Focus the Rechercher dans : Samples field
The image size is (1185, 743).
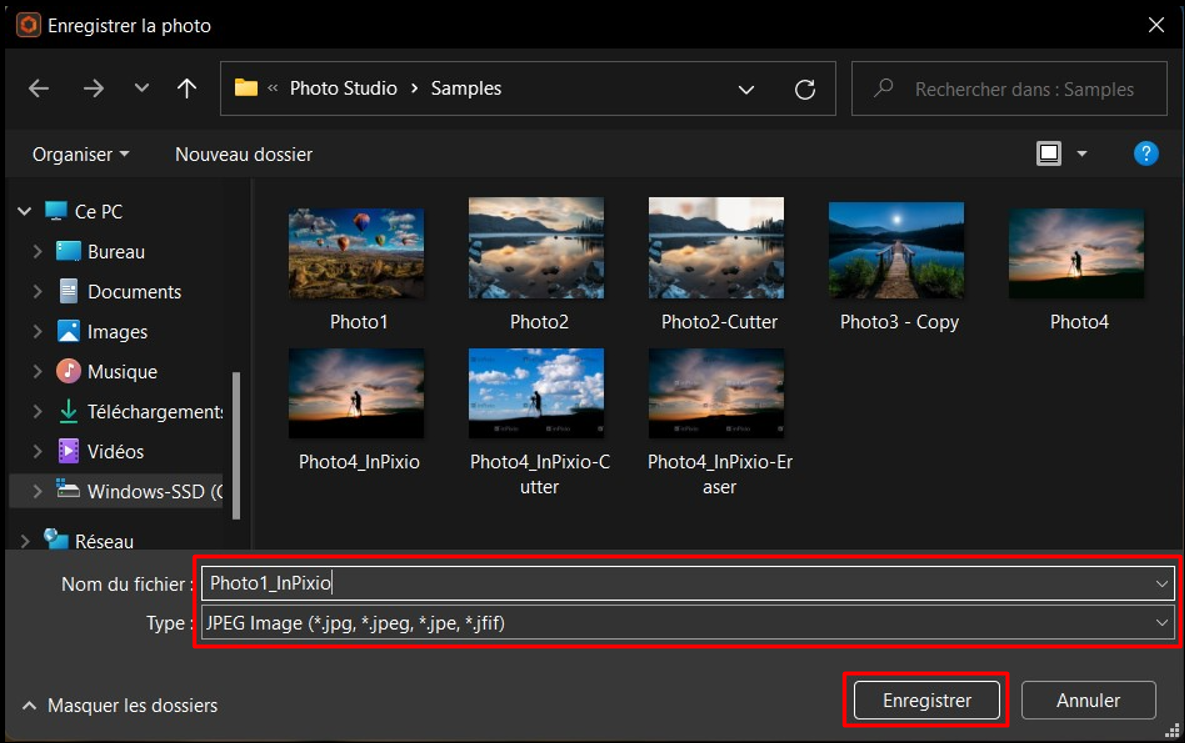pos(1009,89)
